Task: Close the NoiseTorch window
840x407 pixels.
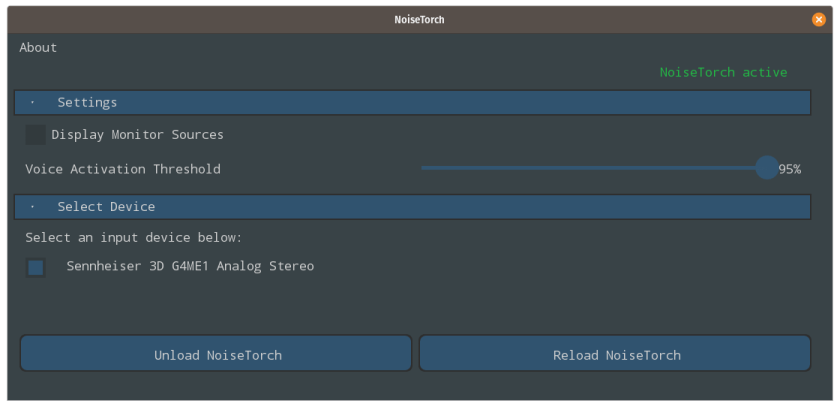Action: pos(819,19)
